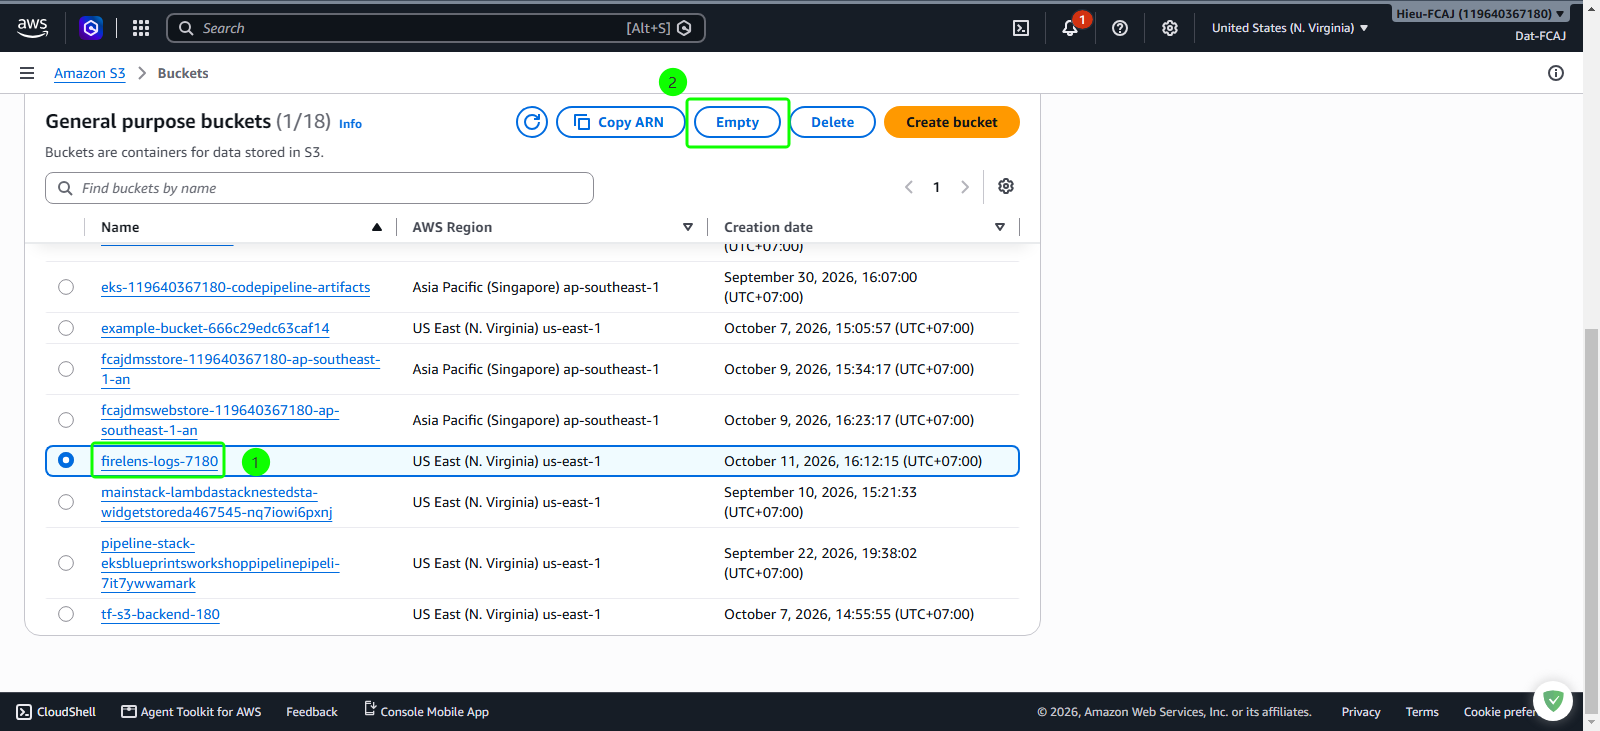Open Console Mobile App in footer
The height and width of the screenshot is (731, 1600).
[x=426, y=711]
